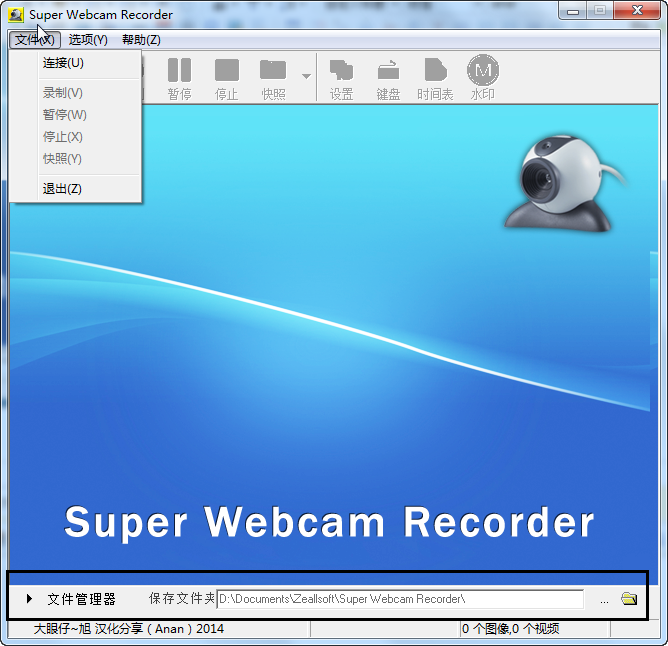Choose 停止(X) from the file menu
668x646 pixels.
tap(75, 137)
